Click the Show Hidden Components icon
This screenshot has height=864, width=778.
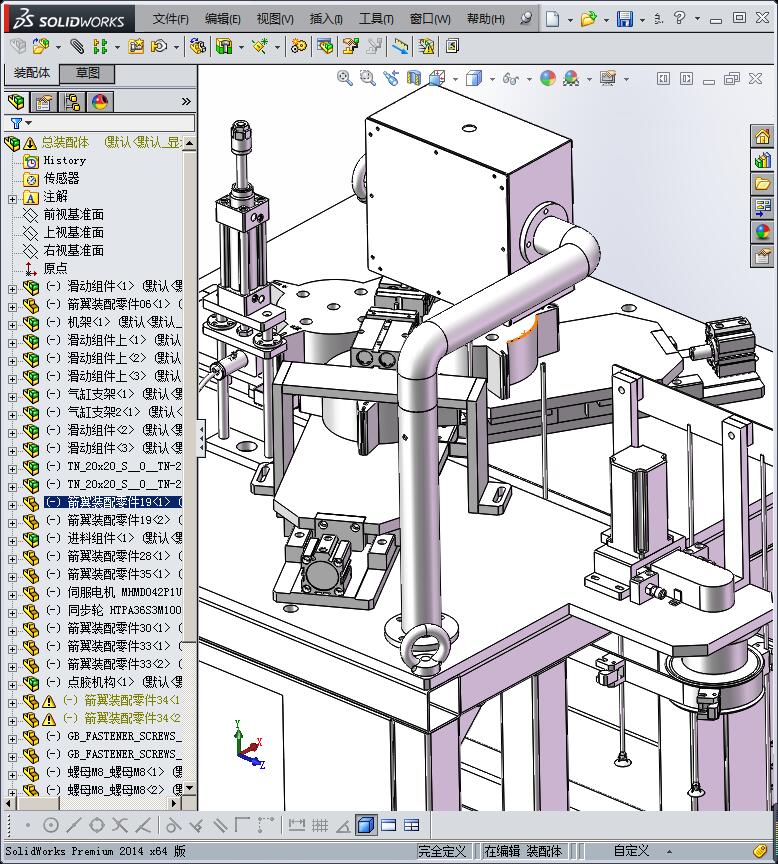click(197, 46)
